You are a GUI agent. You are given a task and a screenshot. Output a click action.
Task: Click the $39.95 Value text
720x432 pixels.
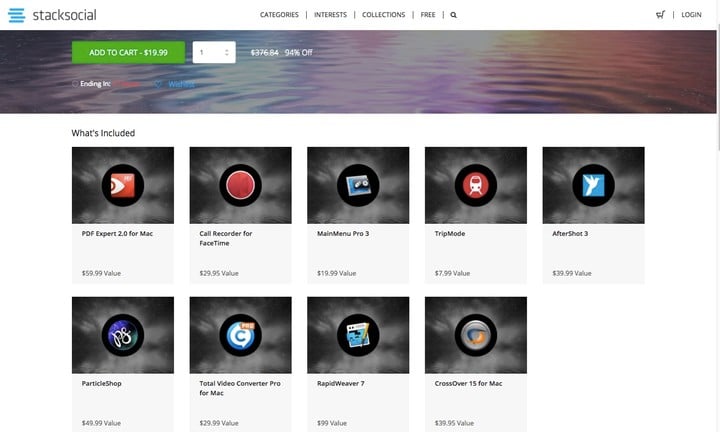(454, 423)
